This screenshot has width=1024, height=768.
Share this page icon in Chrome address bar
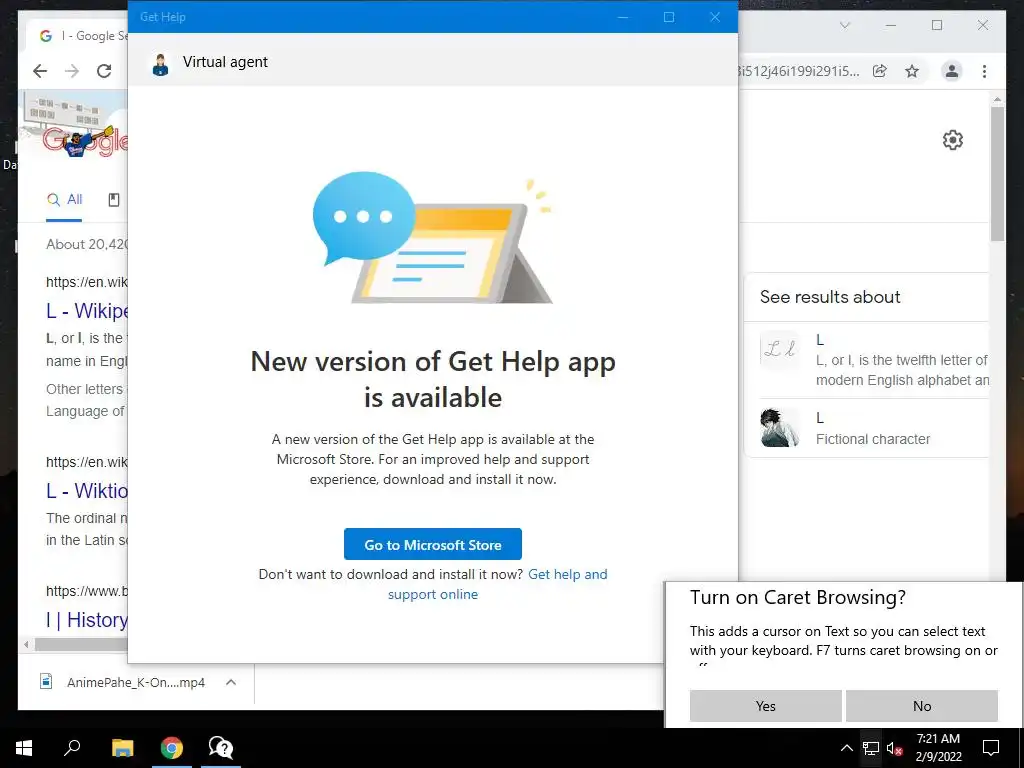tap(880, 71)
